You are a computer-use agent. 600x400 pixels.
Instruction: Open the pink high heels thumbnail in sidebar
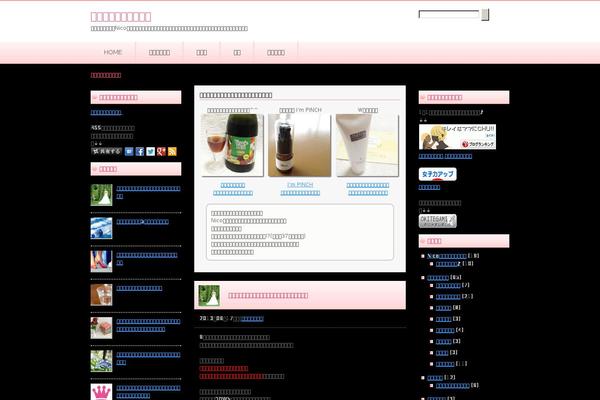[101, 261]
